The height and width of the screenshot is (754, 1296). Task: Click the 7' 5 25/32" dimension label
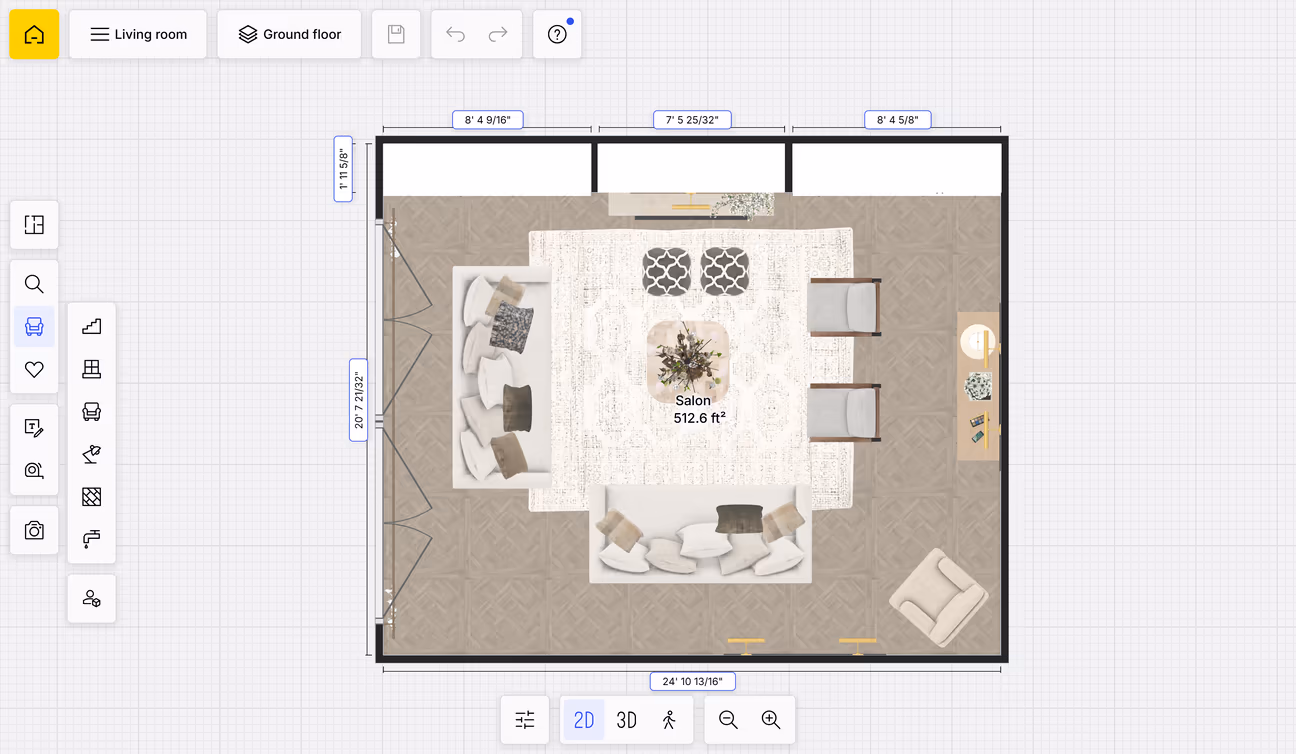pyautogui.click(x=692, y=120)
